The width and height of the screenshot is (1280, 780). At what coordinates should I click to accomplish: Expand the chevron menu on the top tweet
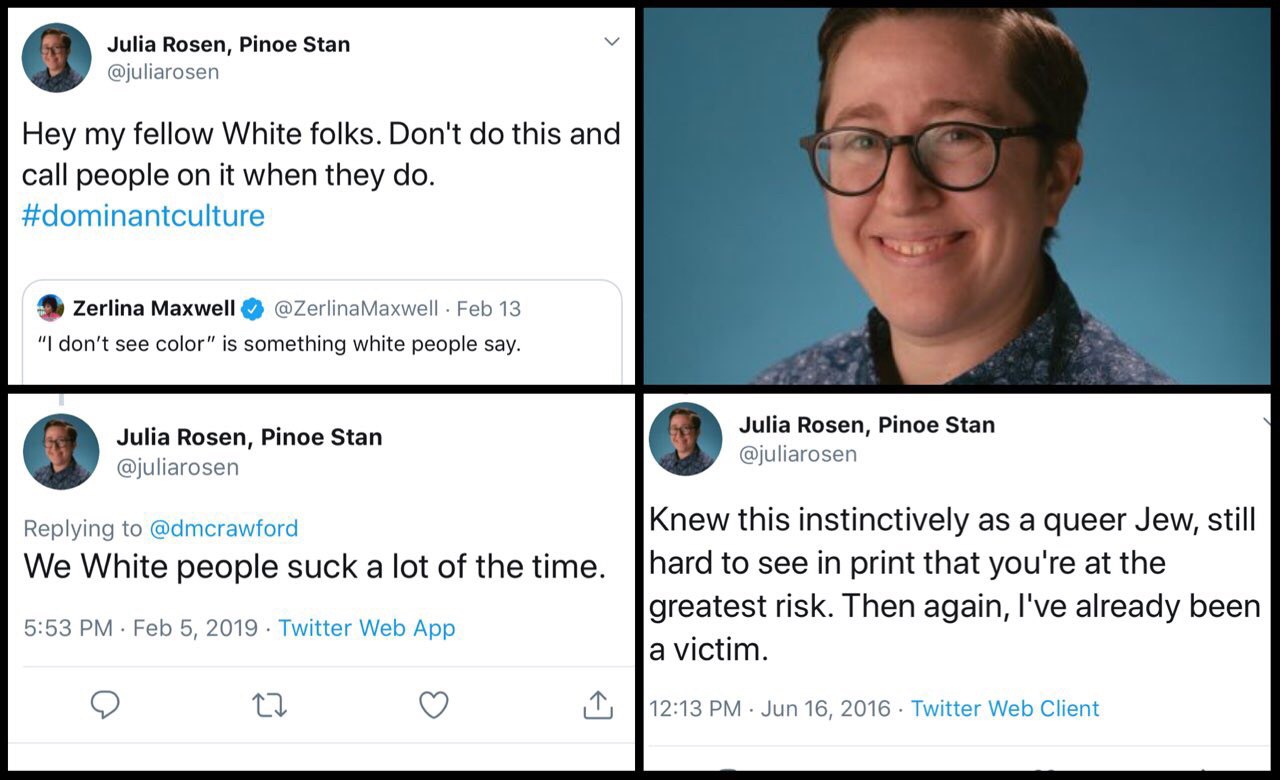click(x=612, y=42)
